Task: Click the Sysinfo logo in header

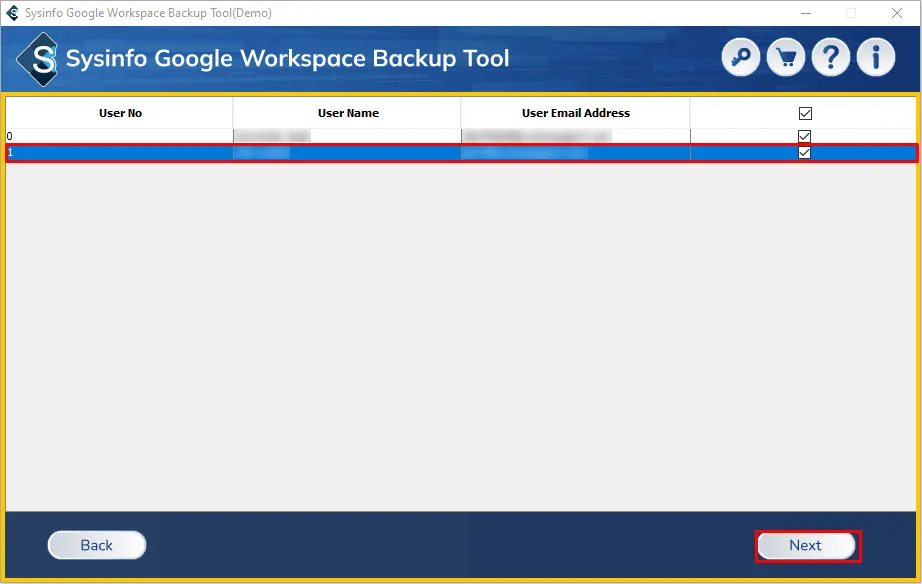Action: click(38, 59)
